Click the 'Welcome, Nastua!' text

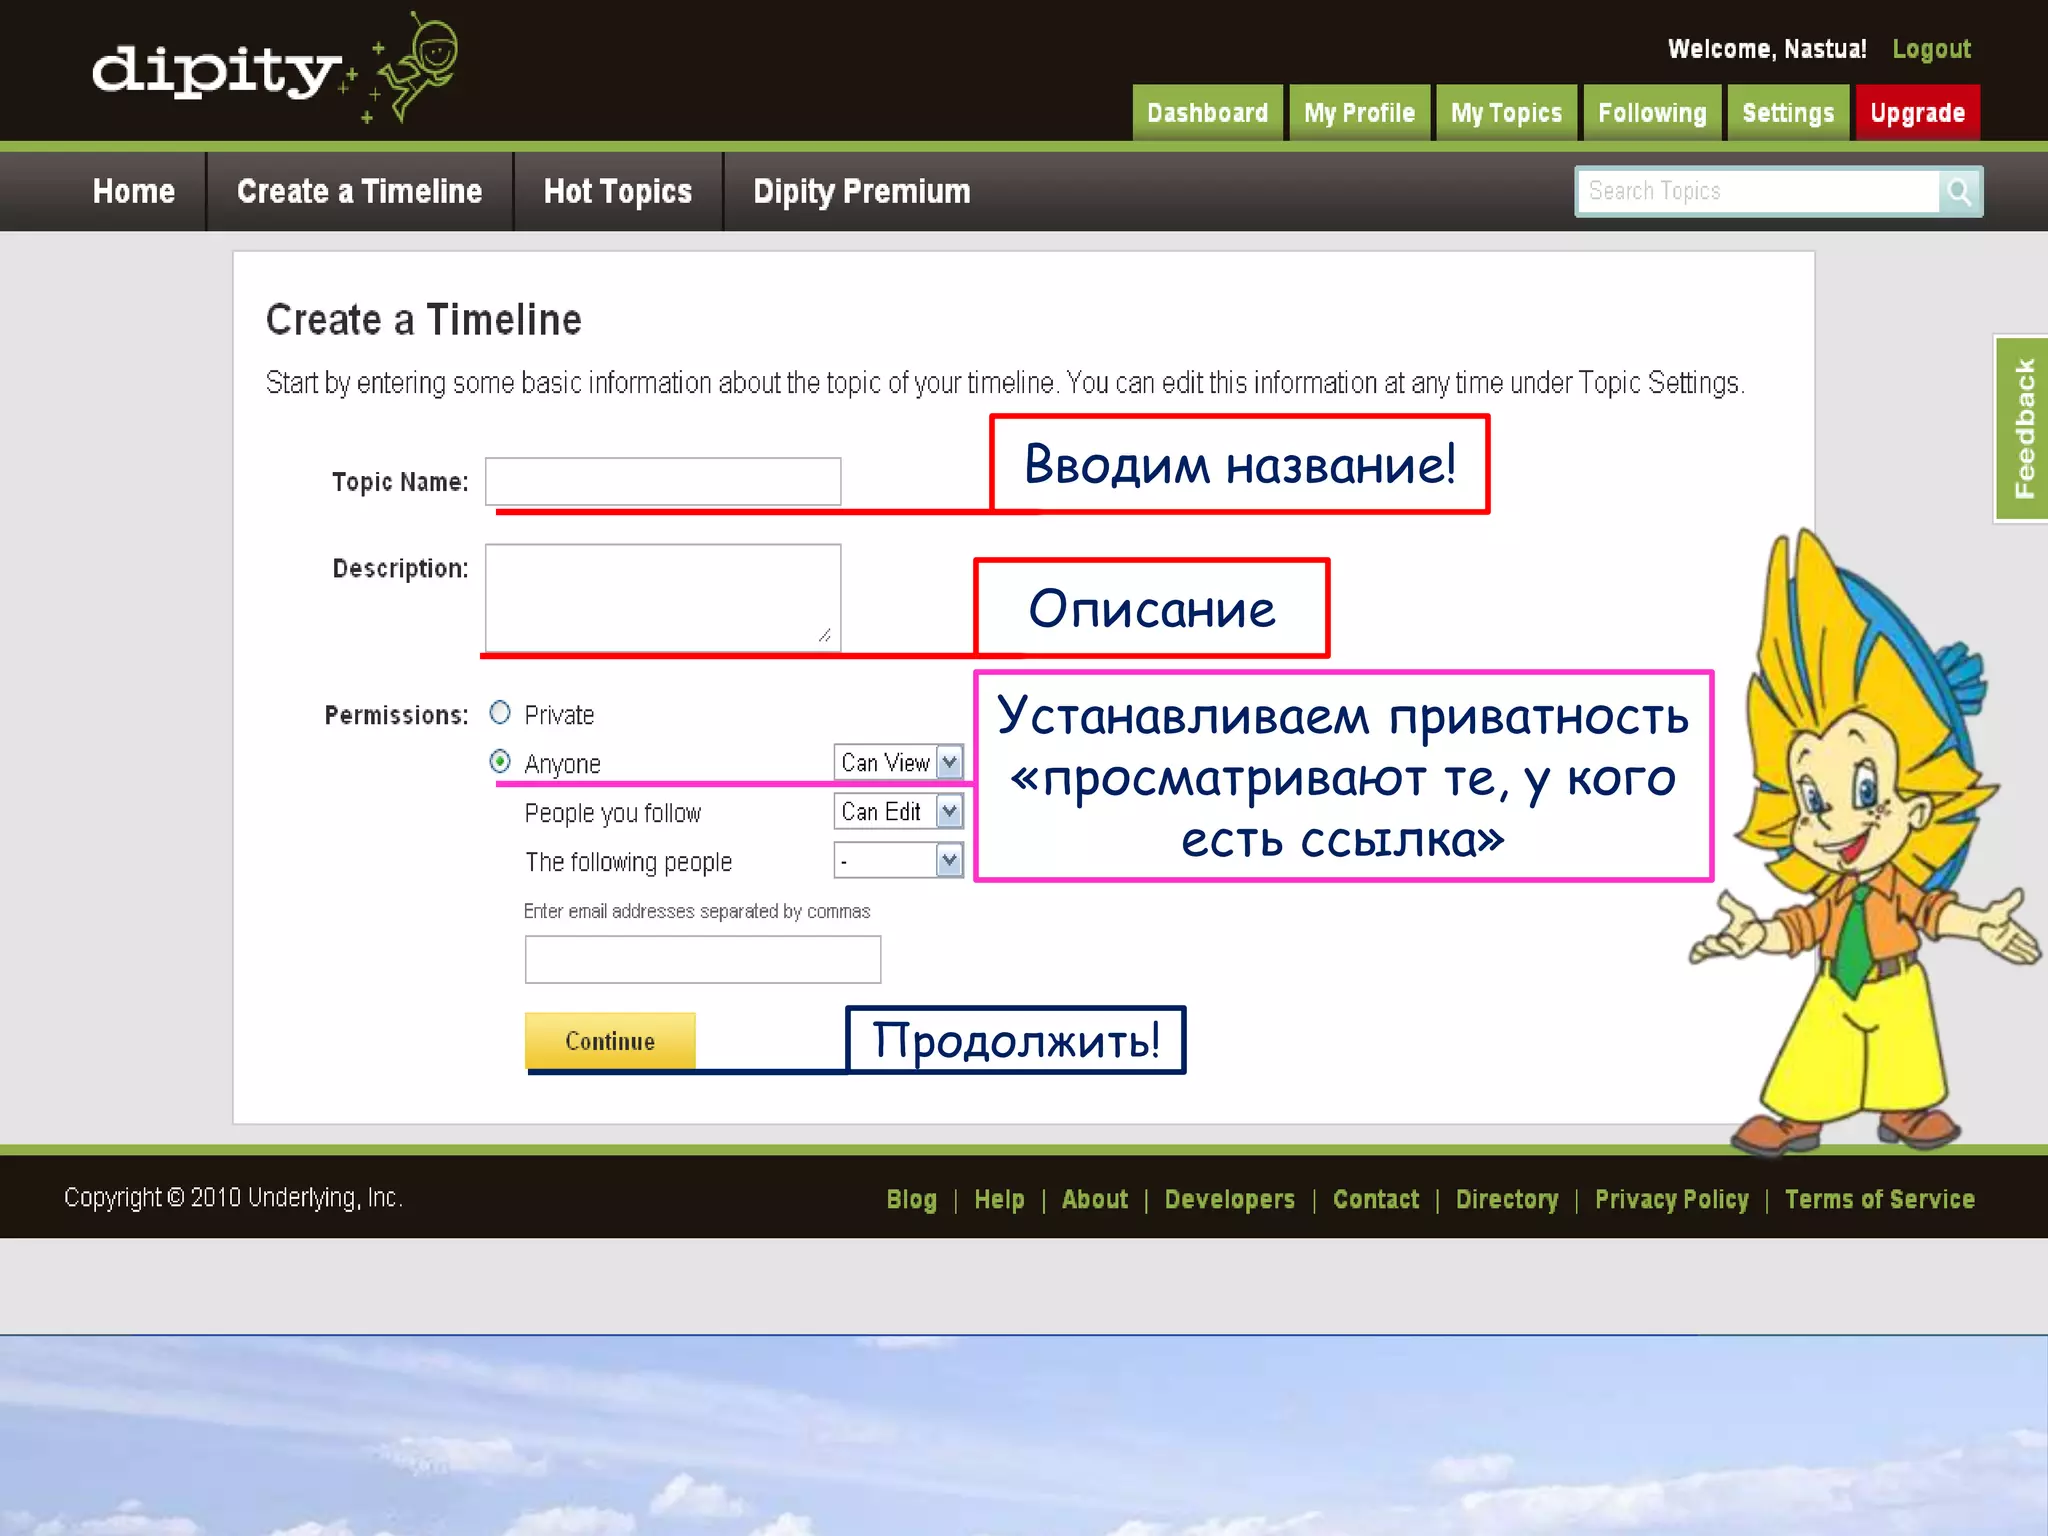(1767, 49)
